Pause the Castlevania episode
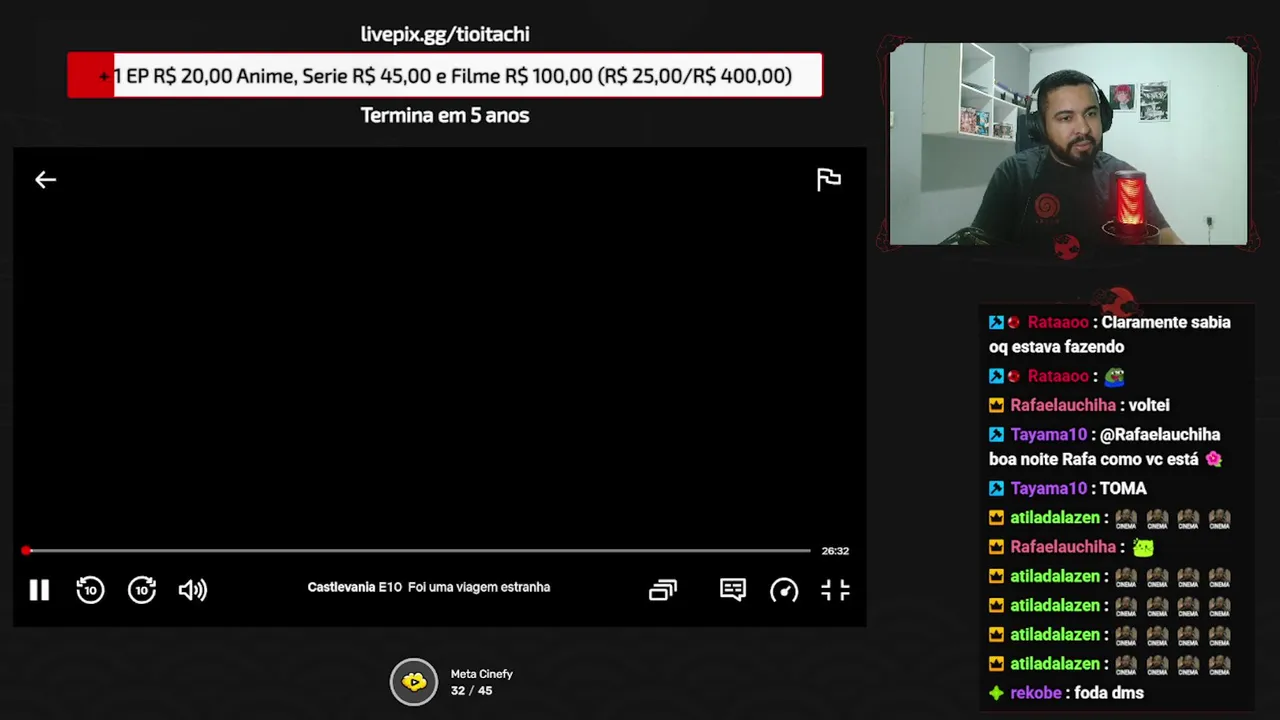Image resolution: width=1280 pixels, height=720 pixels. pyautogui.click(x=39, y=590)
